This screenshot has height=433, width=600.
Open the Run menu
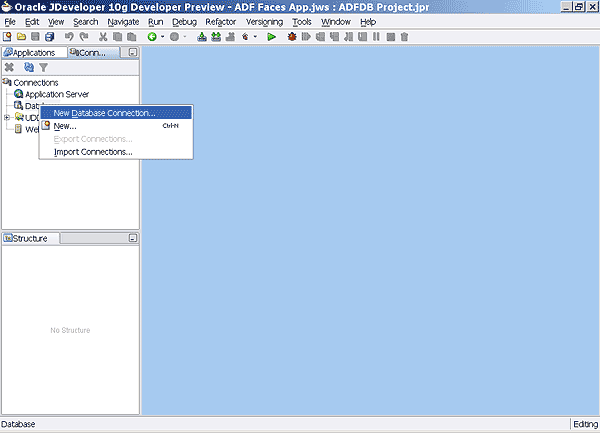(x=156, y=22)
